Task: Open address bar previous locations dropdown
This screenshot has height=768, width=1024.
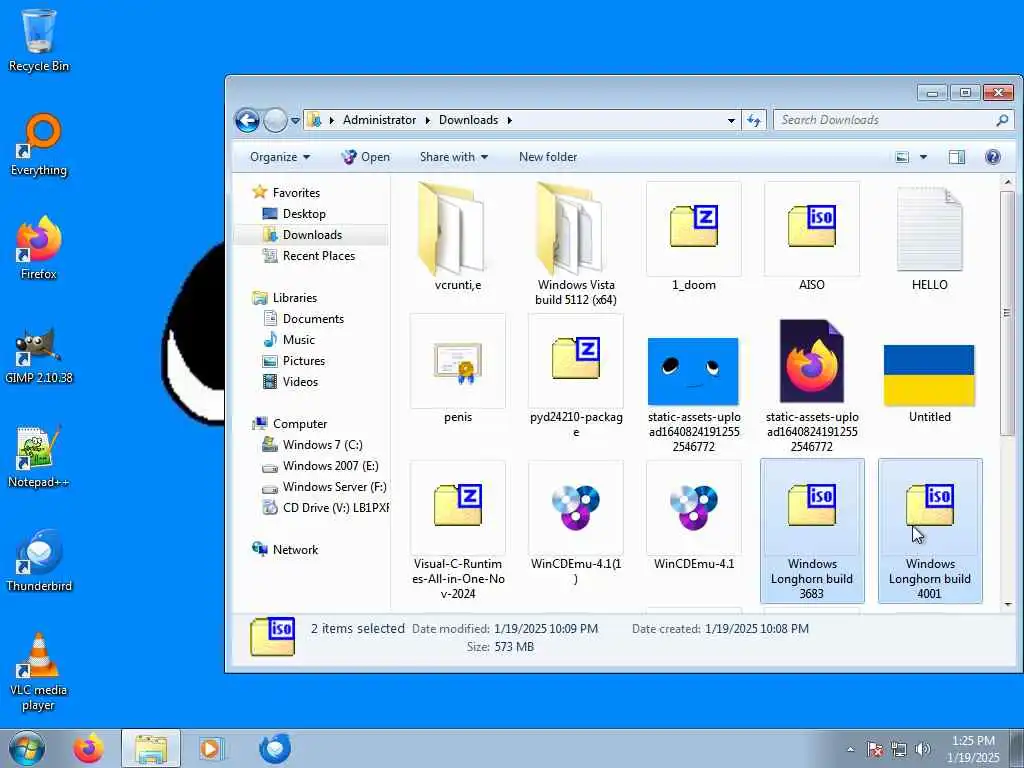Action: [x=731, y=121]
